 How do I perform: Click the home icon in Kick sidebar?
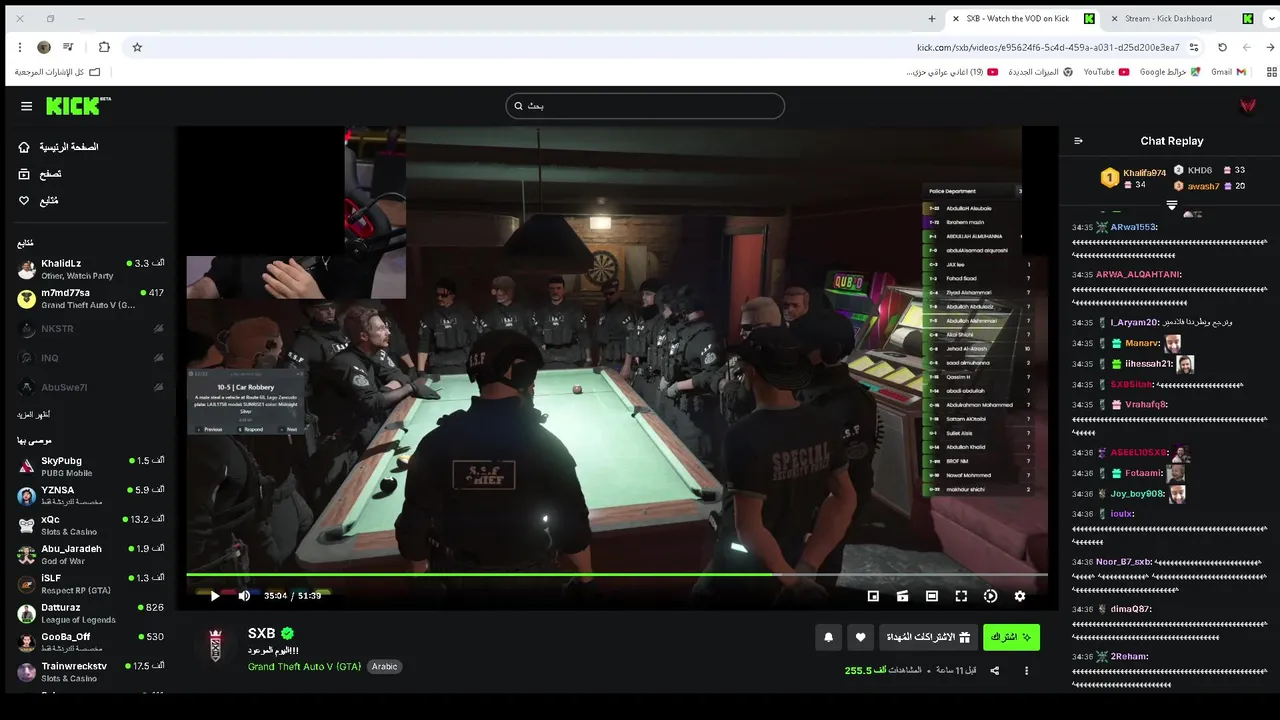tap(24, 147)
